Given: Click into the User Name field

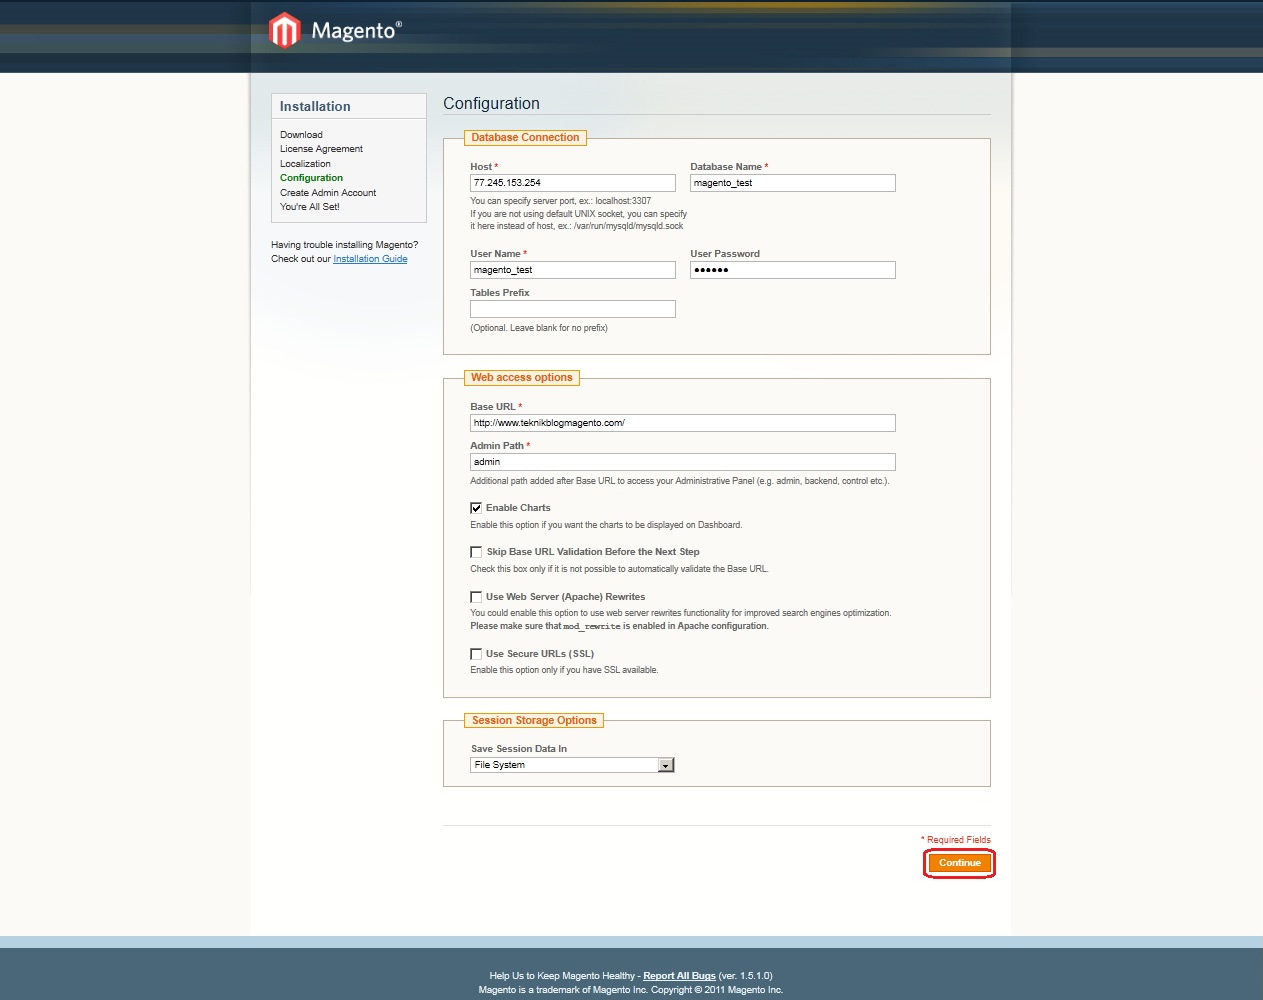Looking at the screenshot, I should [x=573, y=270].
